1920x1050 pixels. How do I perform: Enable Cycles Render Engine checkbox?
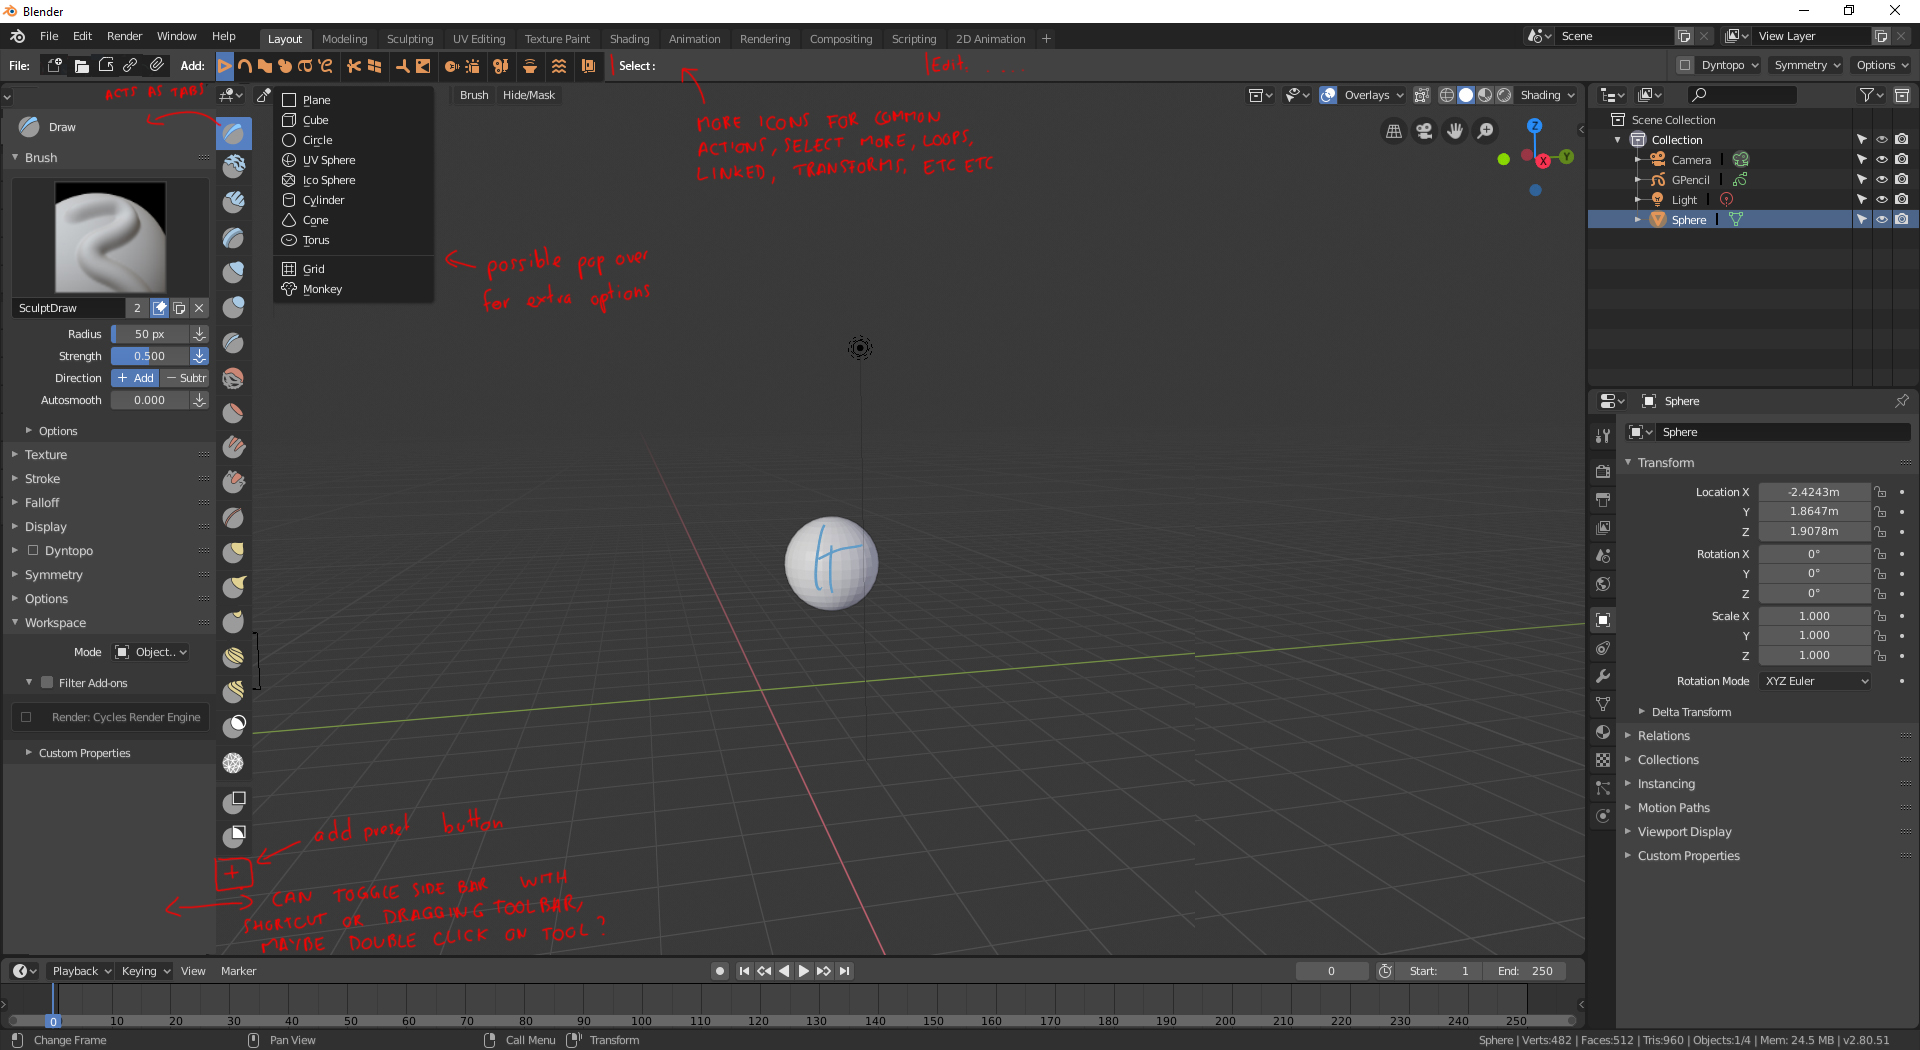pos(26,717)
